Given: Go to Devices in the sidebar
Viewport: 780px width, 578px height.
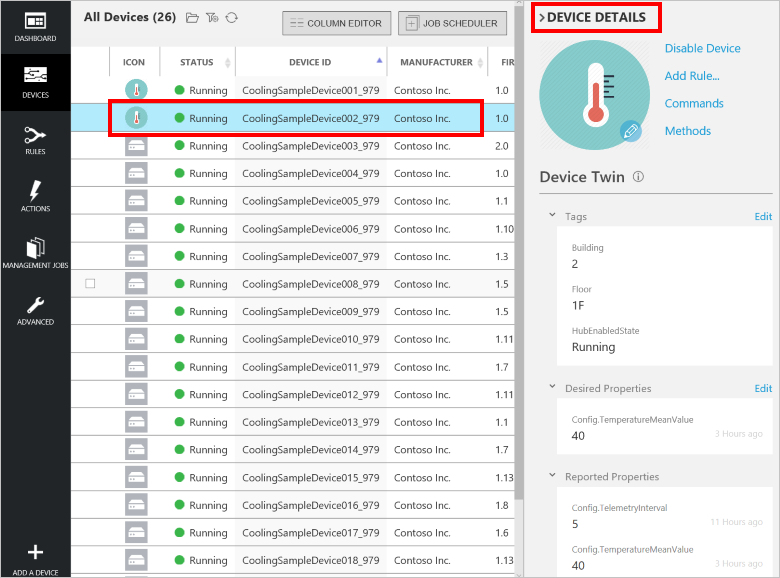Looking at the screenshot, I should 35,83.
